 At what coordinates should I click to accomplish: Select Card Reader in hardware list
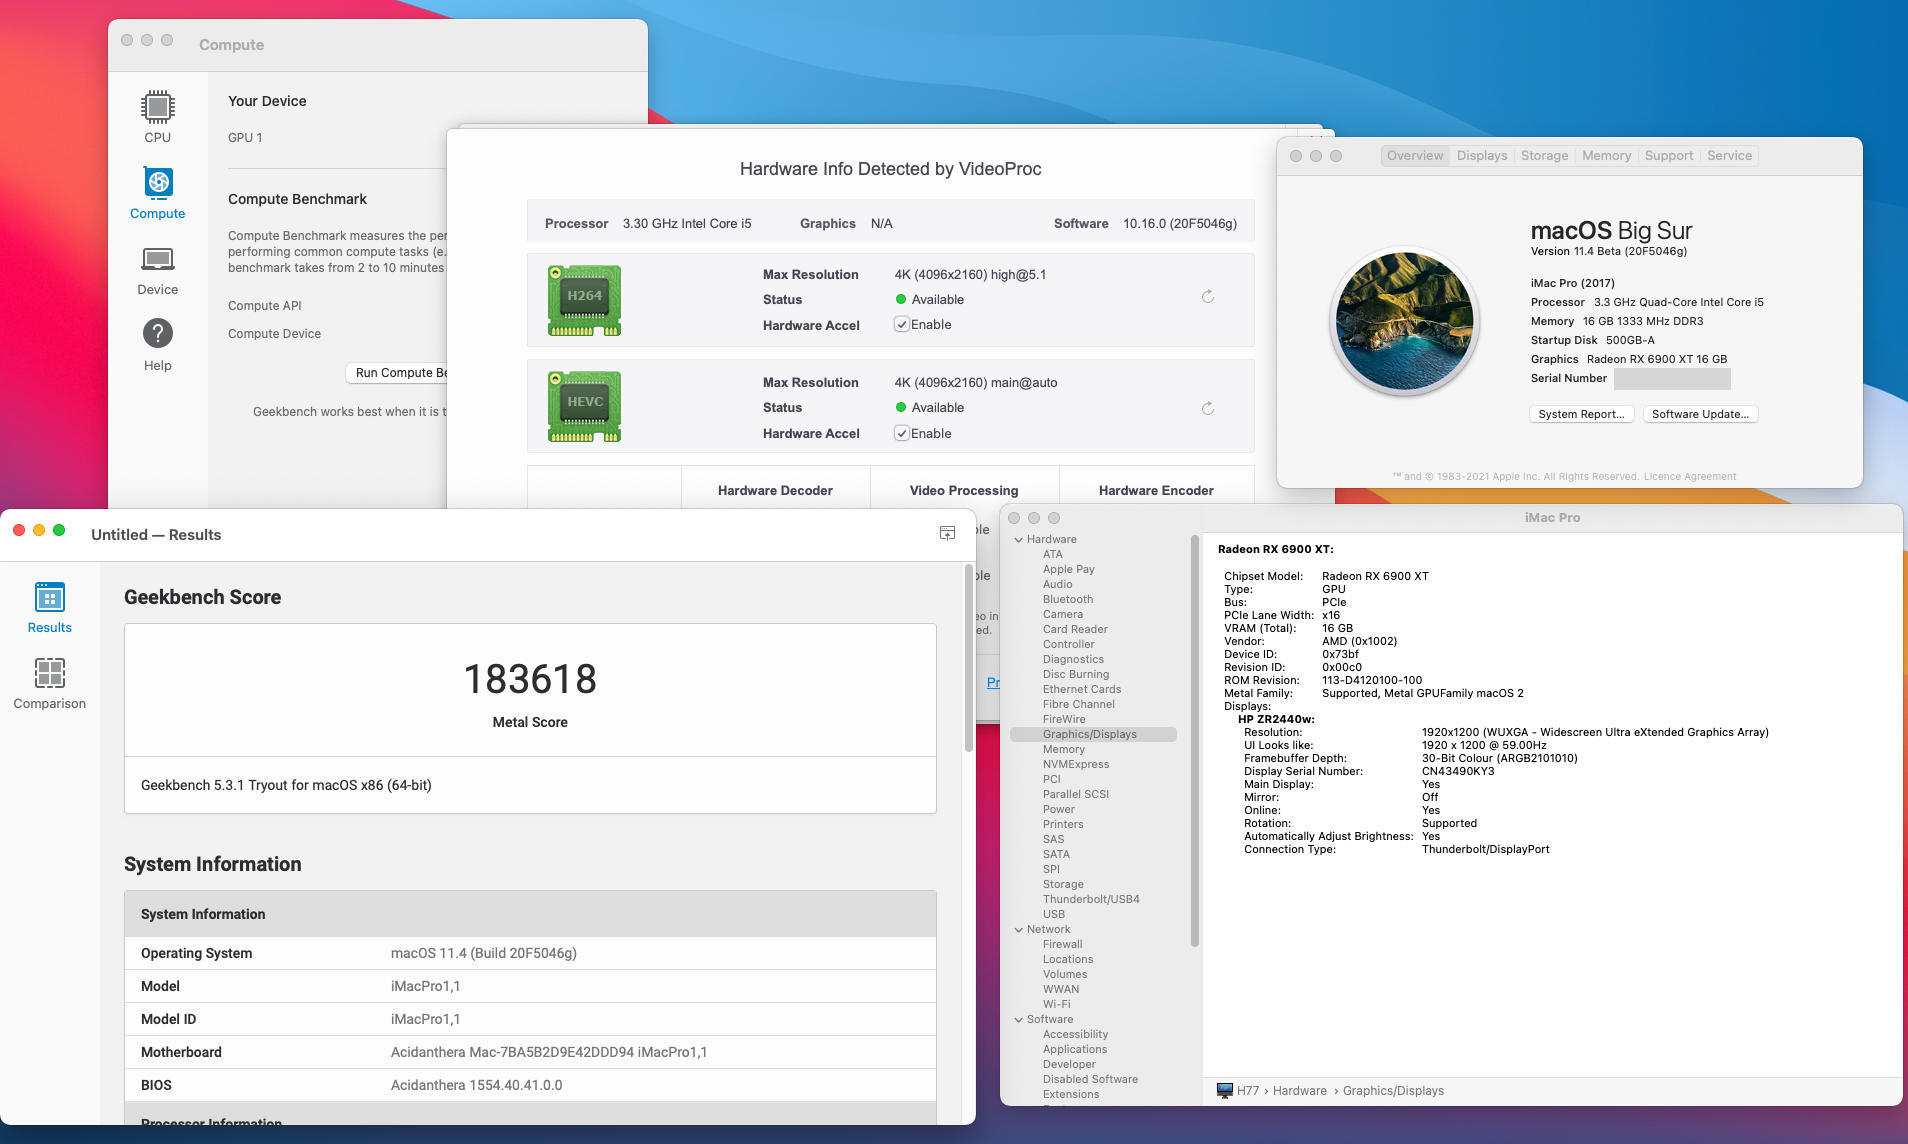click(1075, 630)
